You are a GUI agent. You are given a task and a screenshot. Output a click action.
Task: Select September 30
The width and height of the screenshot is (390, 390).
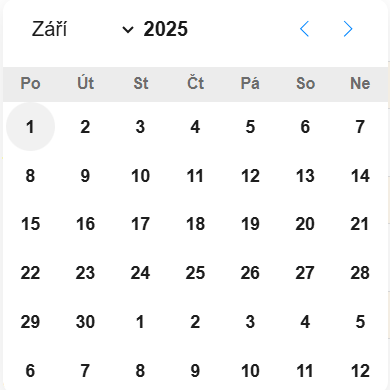coord(85,322)
